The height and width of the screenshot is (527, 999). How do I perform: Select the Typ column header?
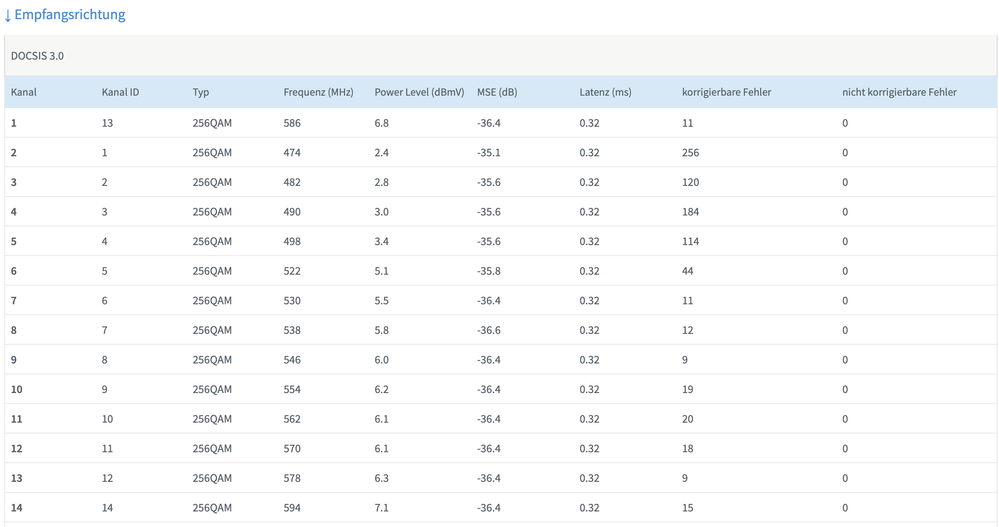pos(201,92)
